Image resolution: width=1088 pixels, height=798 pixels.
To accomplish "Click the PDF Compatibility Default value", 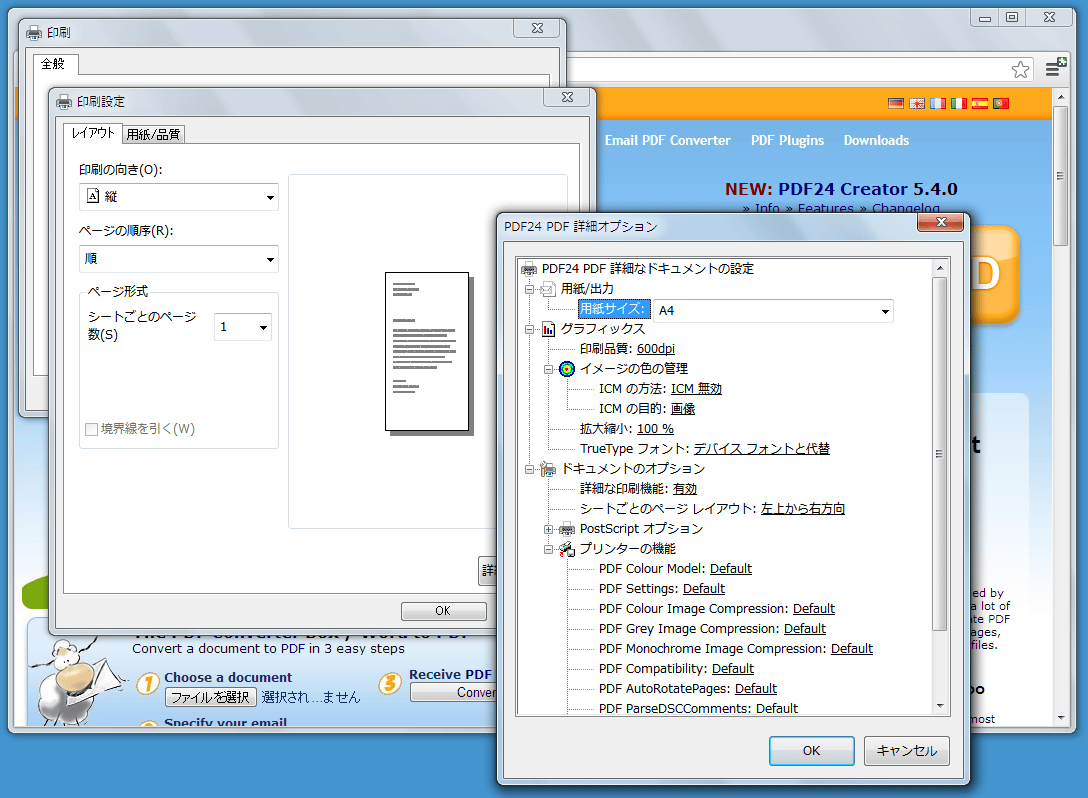I will click(x=733, y=669).
